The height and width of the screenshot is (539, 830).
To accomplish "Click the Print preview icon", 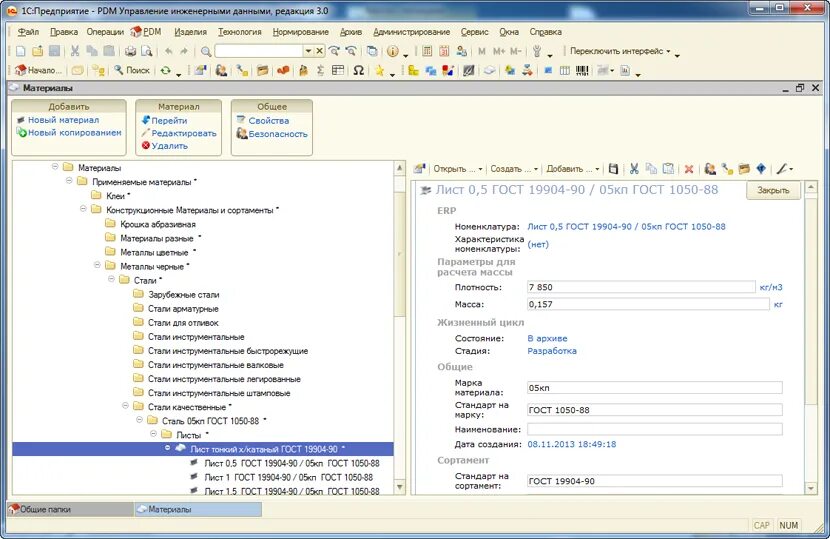I will [x=147, y=51].
